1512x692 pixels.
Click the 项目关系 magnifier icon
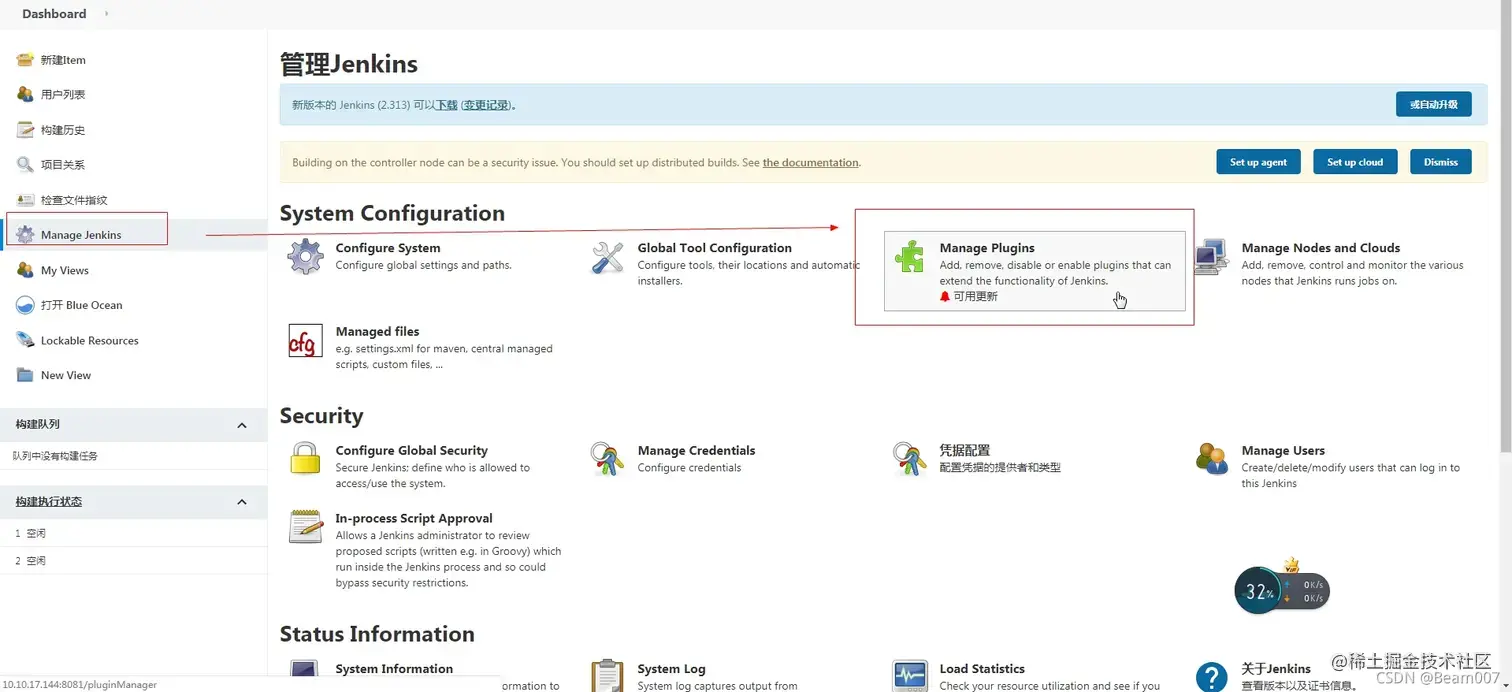25,164
